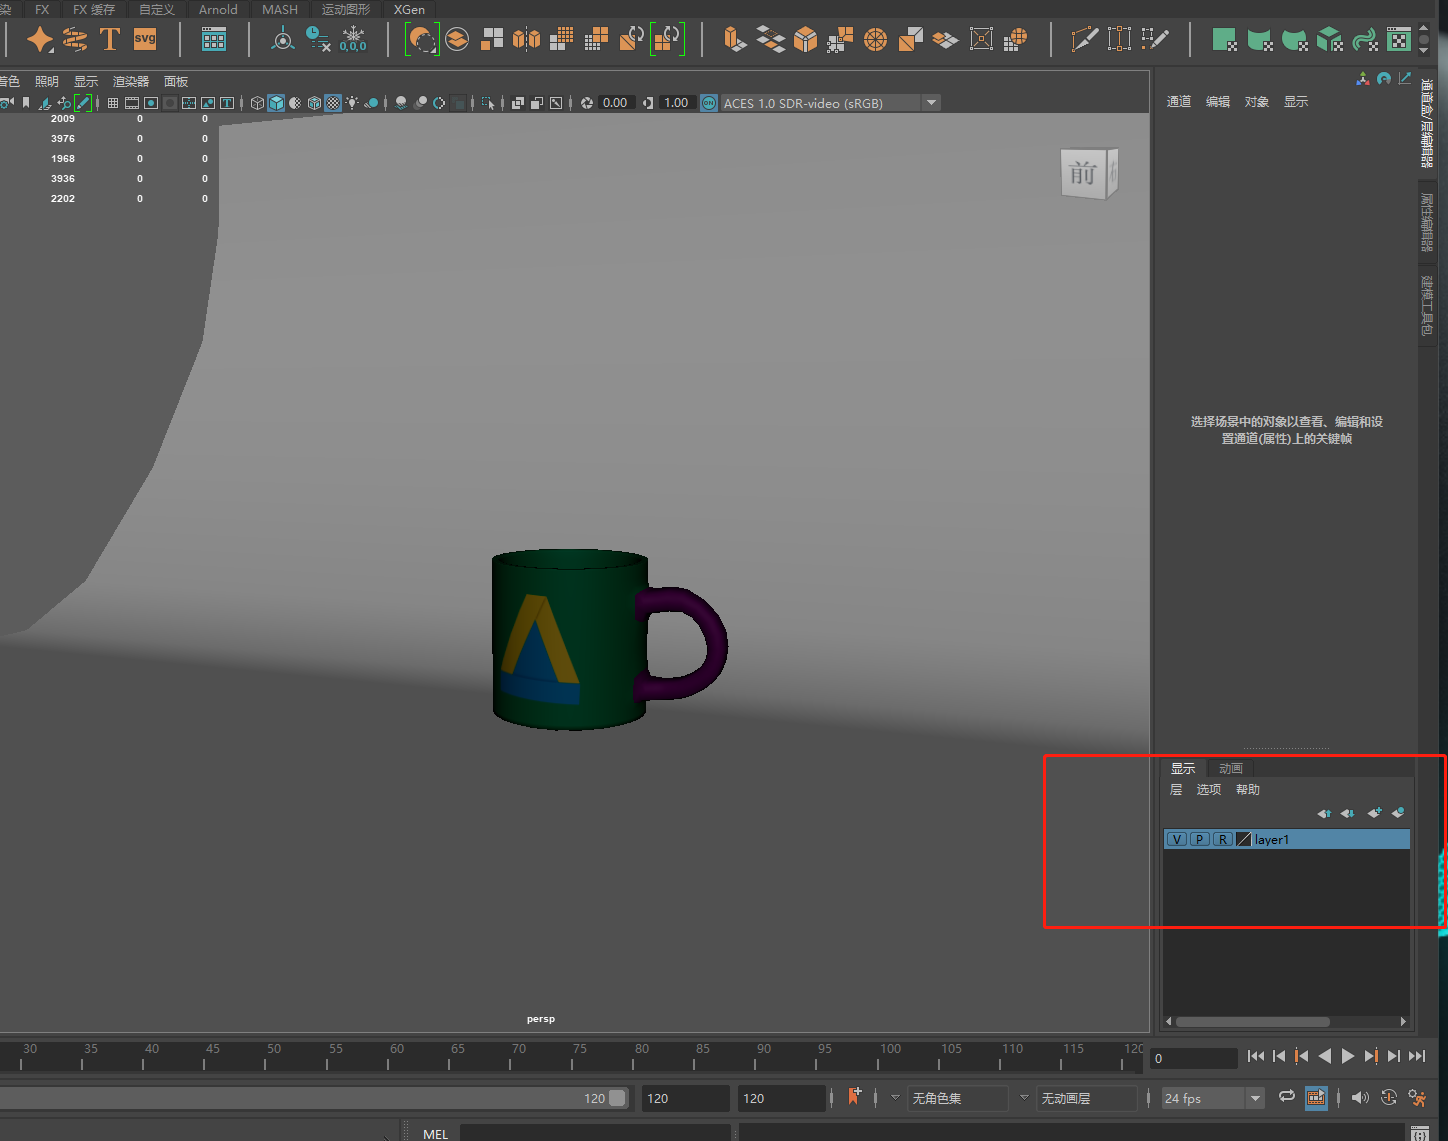Image resolution: width=1448 pixels, height=1141 pixels.
Task: Open the 照明 viewport menu
Action: pyautogui.click(x=47, y=81)
